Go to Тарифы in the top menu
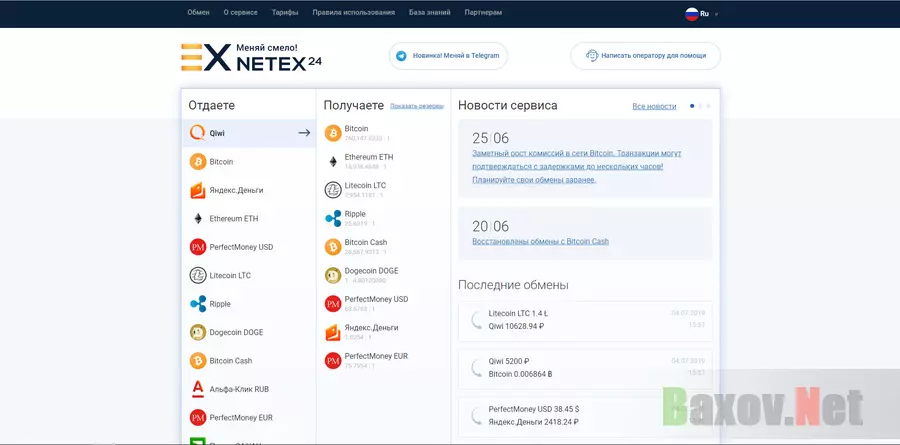900x445 pixels. pyautogui.click(x=285, y=13)
